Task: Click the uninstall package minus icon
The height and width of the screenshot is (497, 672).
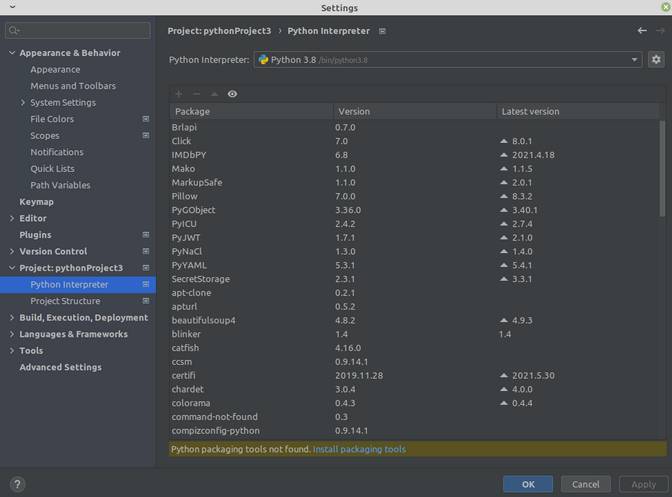Action: (x=196, y=94)
